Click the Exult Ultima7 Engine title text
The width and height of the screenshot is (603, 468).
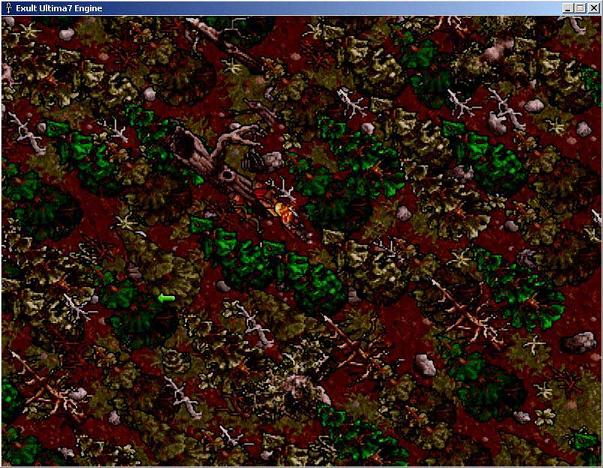pyautogui.click(x=59, y=8)
